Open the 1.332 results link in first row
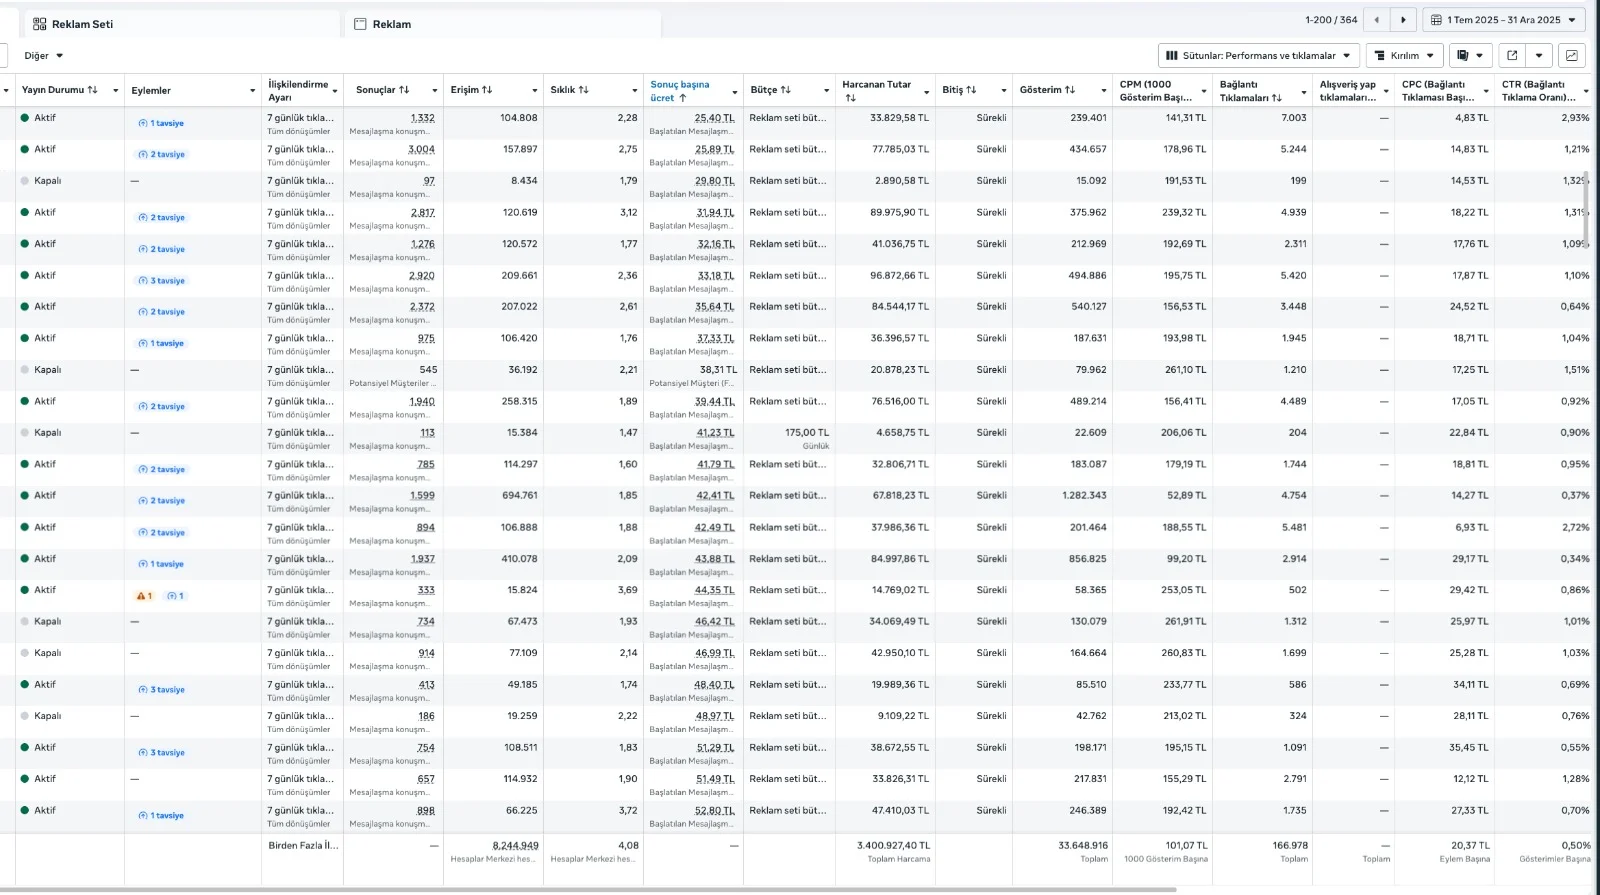The height and width of the screenshot is (895, 1600). coord(422,118)
